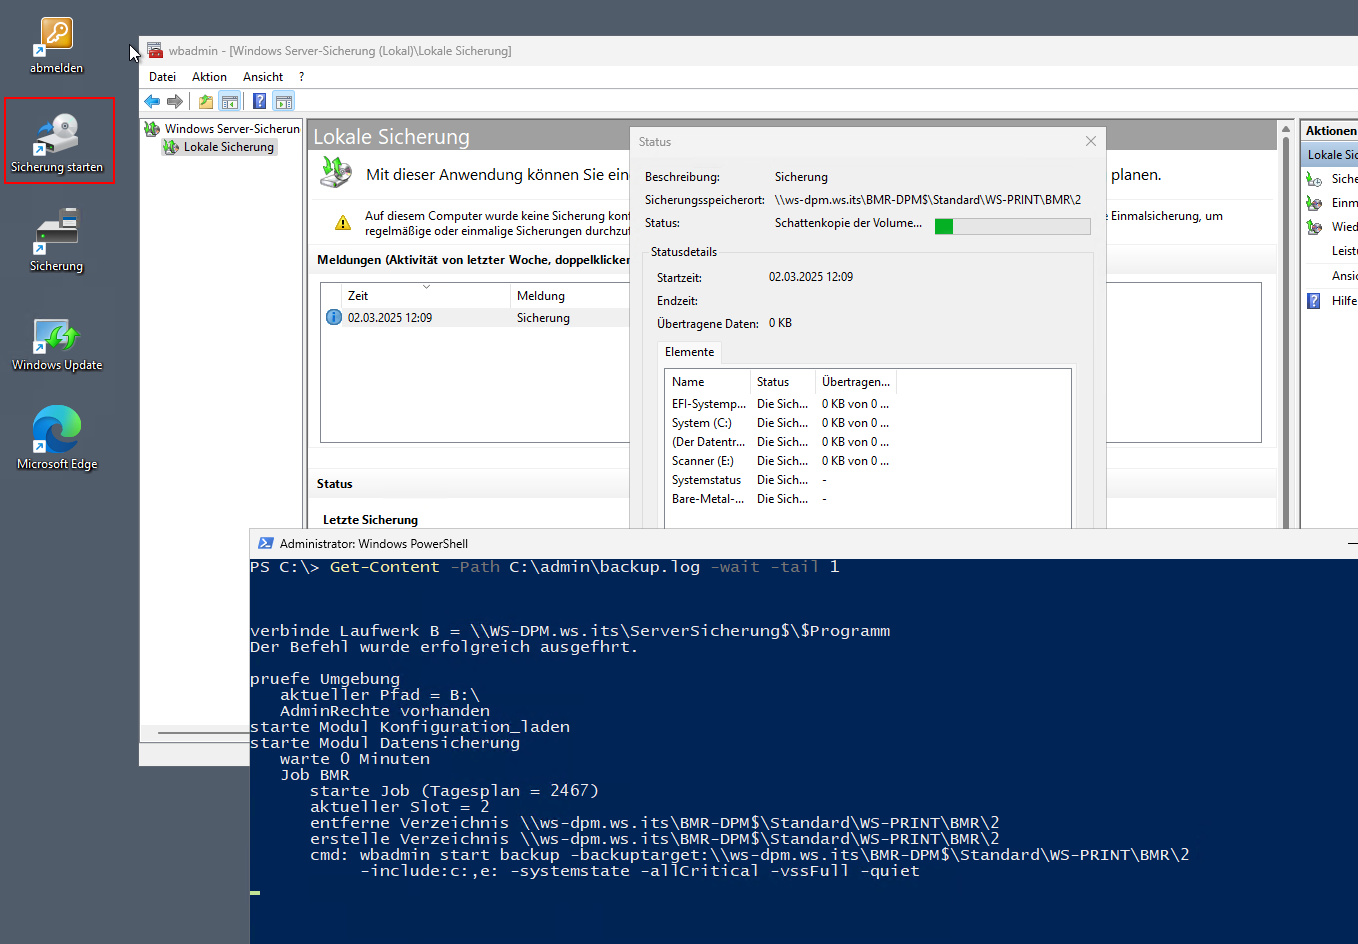Click the Meldung column header

[x=570, y=296]
